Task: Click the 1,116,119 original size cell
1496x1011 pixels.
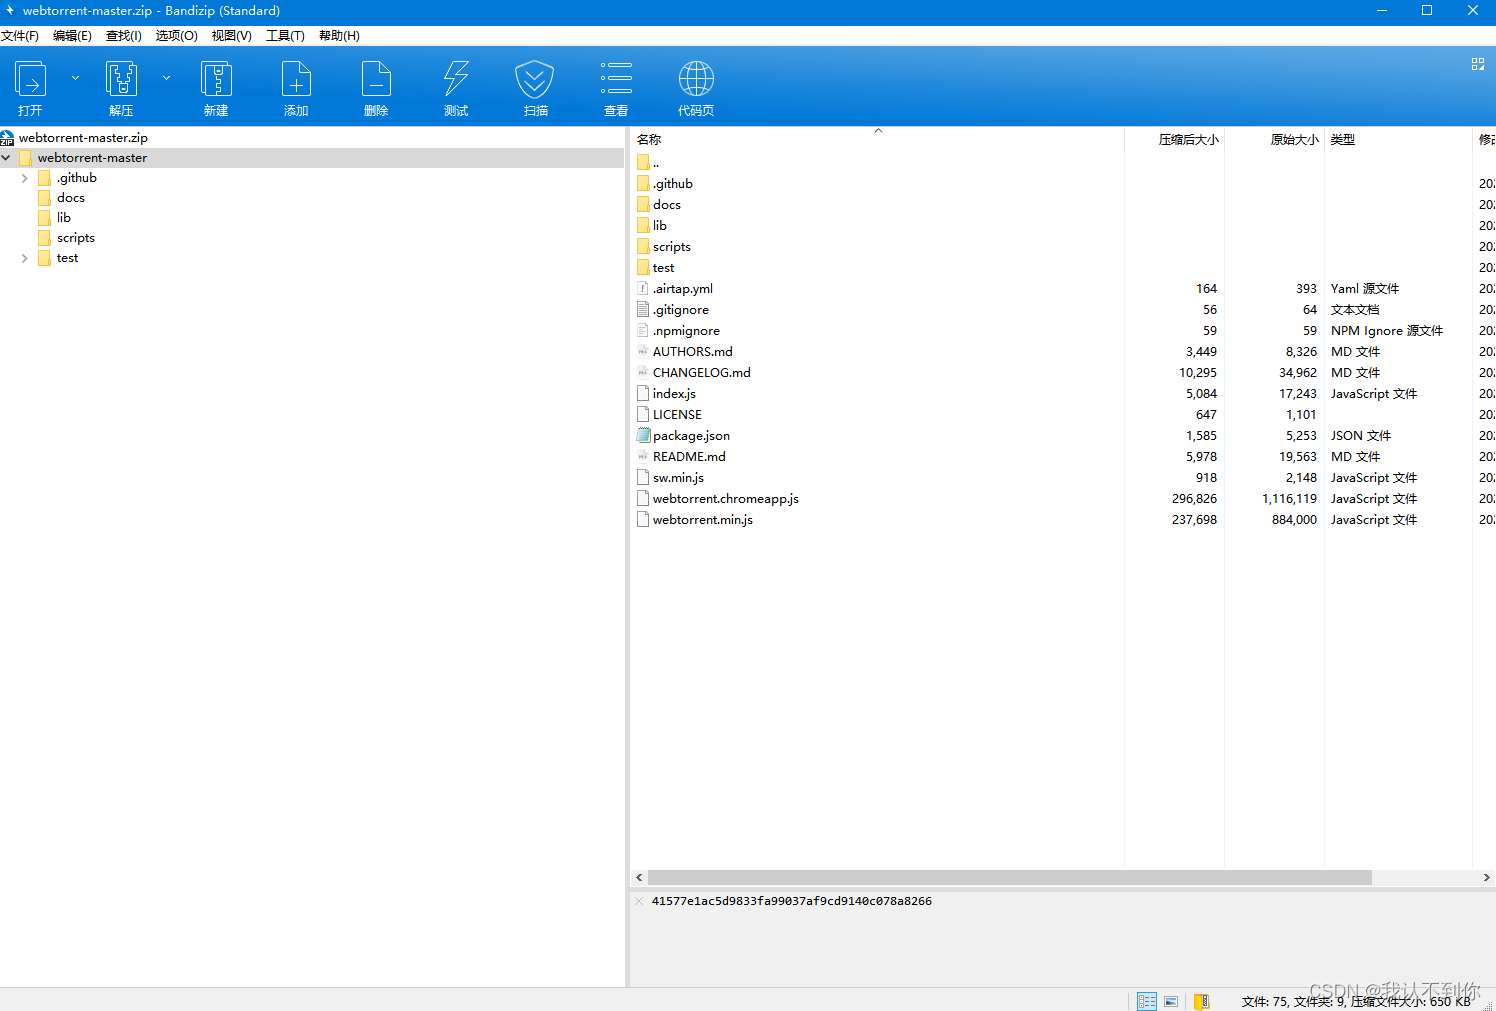Action: click(x=1289, y=499)
